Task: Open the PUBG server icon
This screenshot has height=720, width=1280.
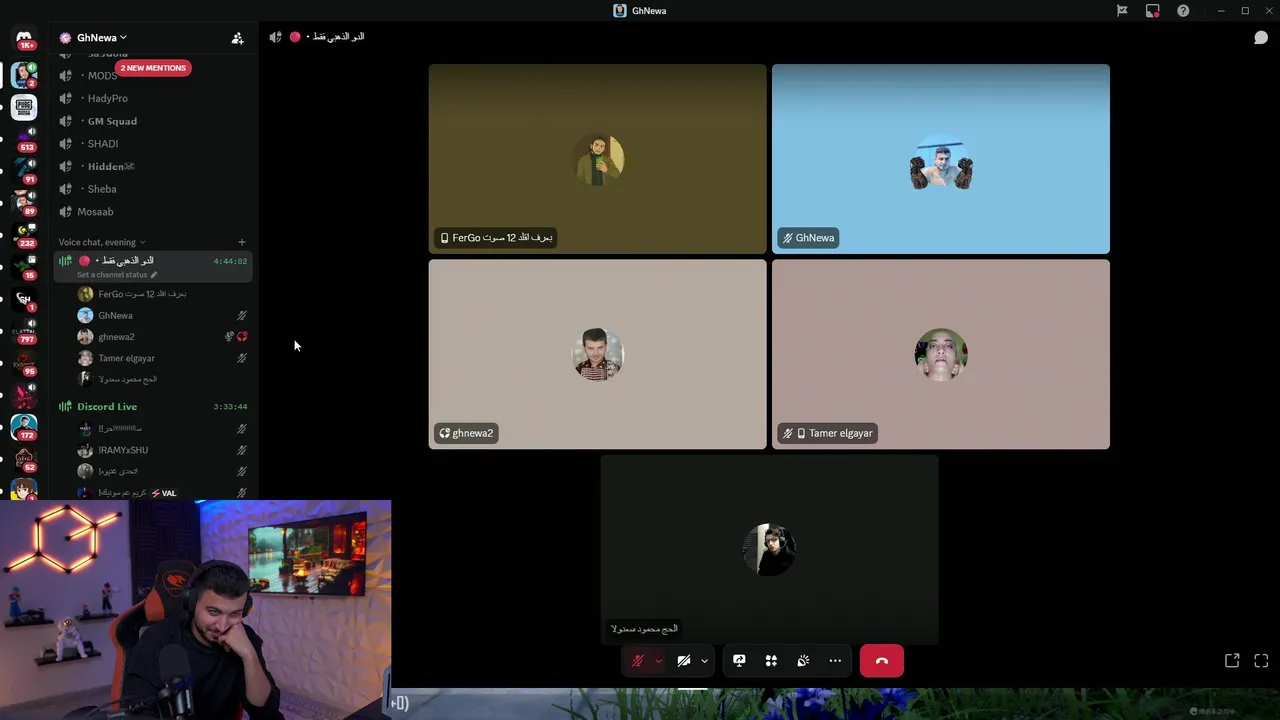Action: [24, 106]
